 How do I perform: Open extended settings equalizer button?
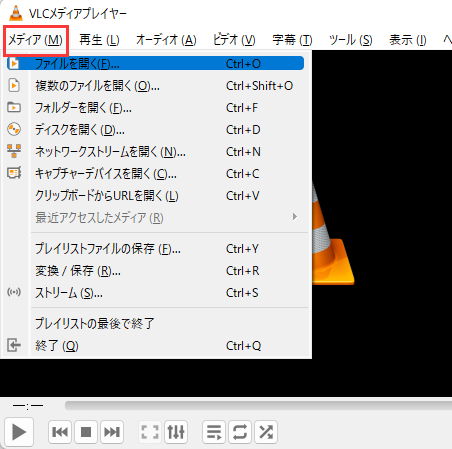[x=176, y=432]
